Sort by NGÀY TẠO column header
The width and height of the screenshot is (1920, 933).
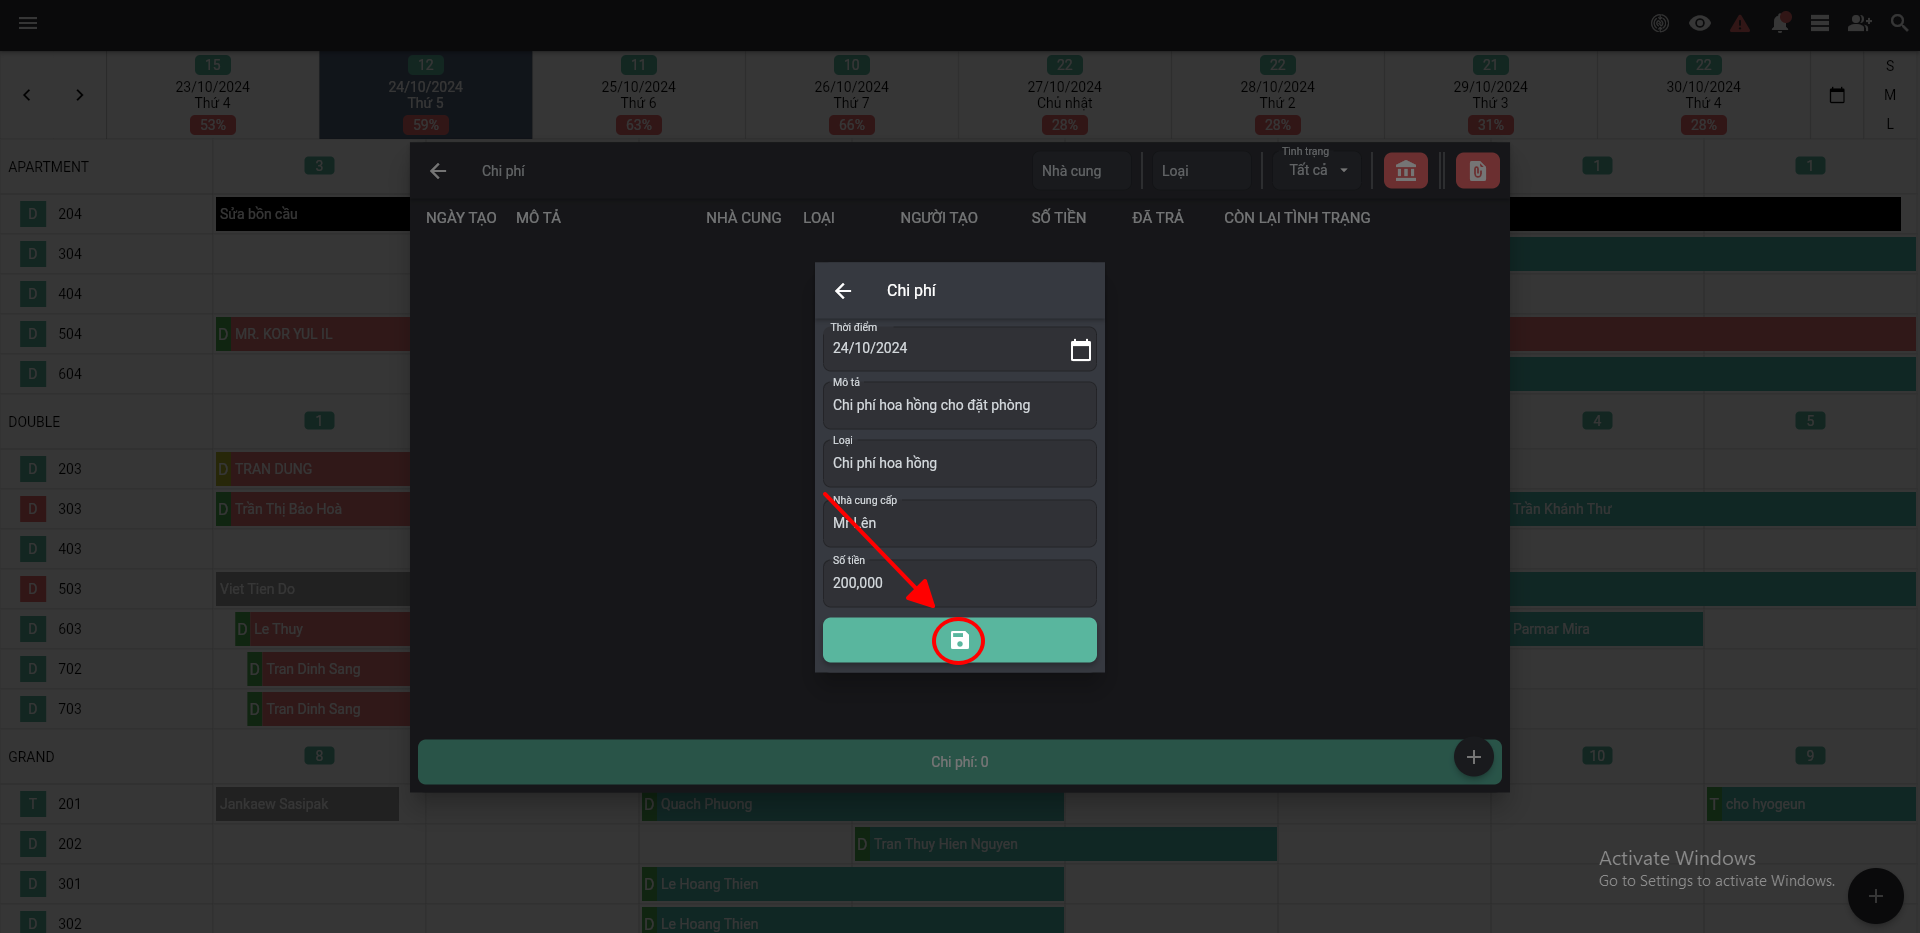[461, 218]
